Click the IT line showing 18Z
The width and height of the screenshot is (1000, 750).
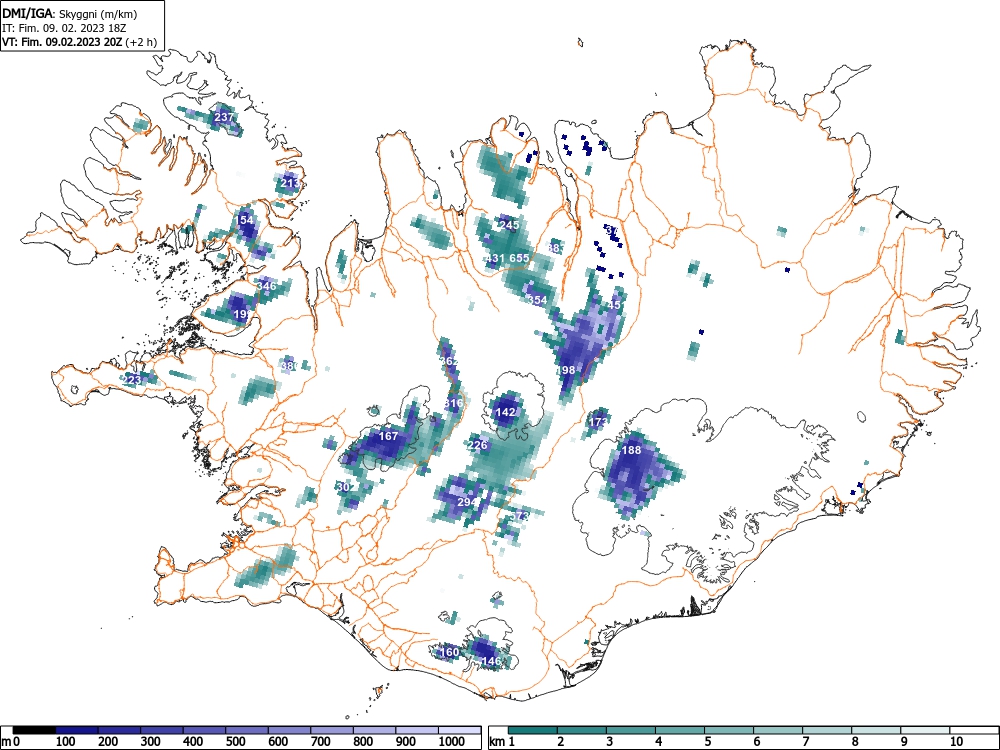pyautogui.click(x=64, y=28)
